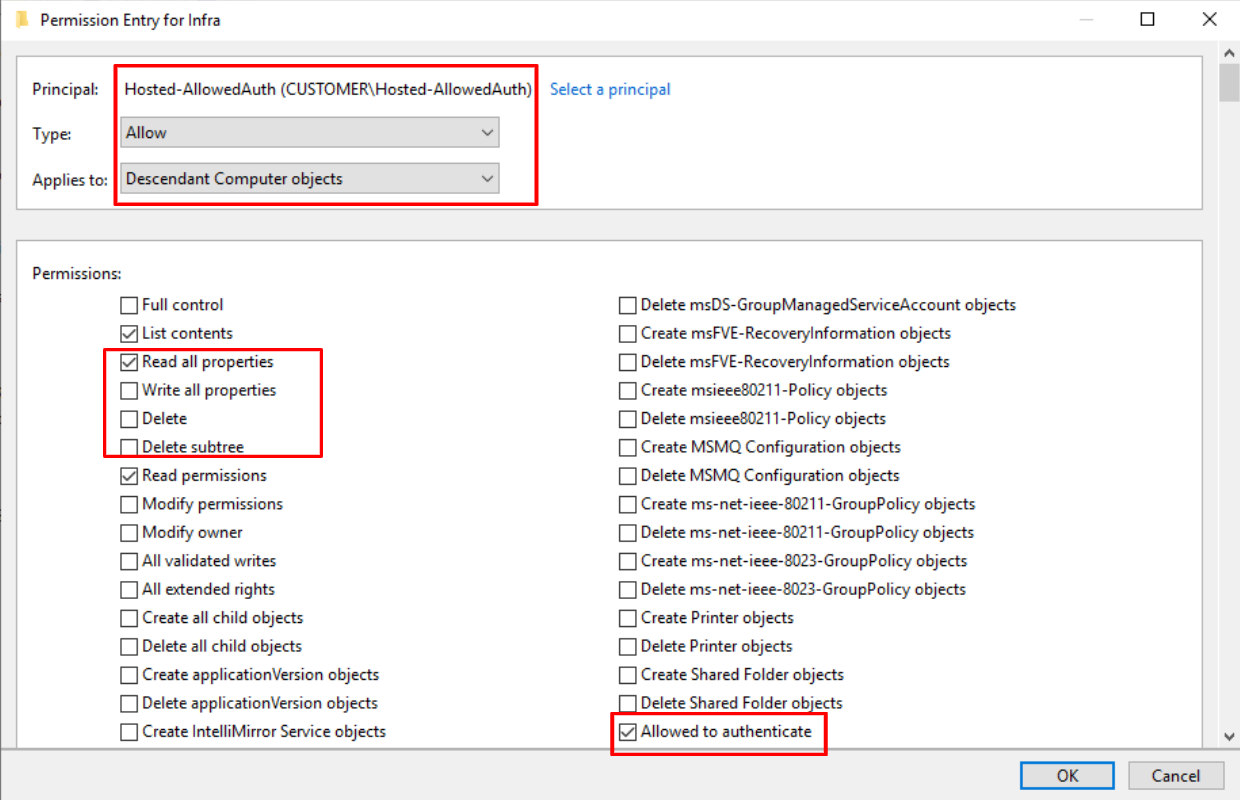
Task: Click the Cancel button
Action: click(x=1176, y=776)
